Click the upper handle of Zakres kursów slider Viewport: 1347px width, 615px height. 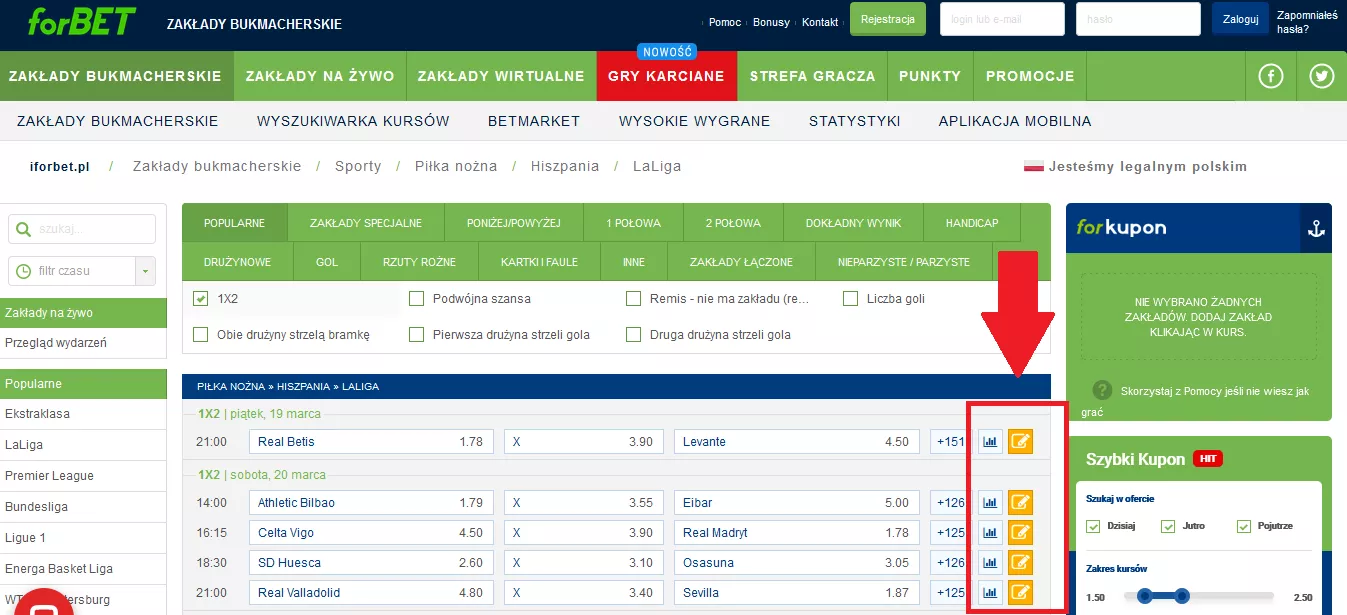(1182, 597)
